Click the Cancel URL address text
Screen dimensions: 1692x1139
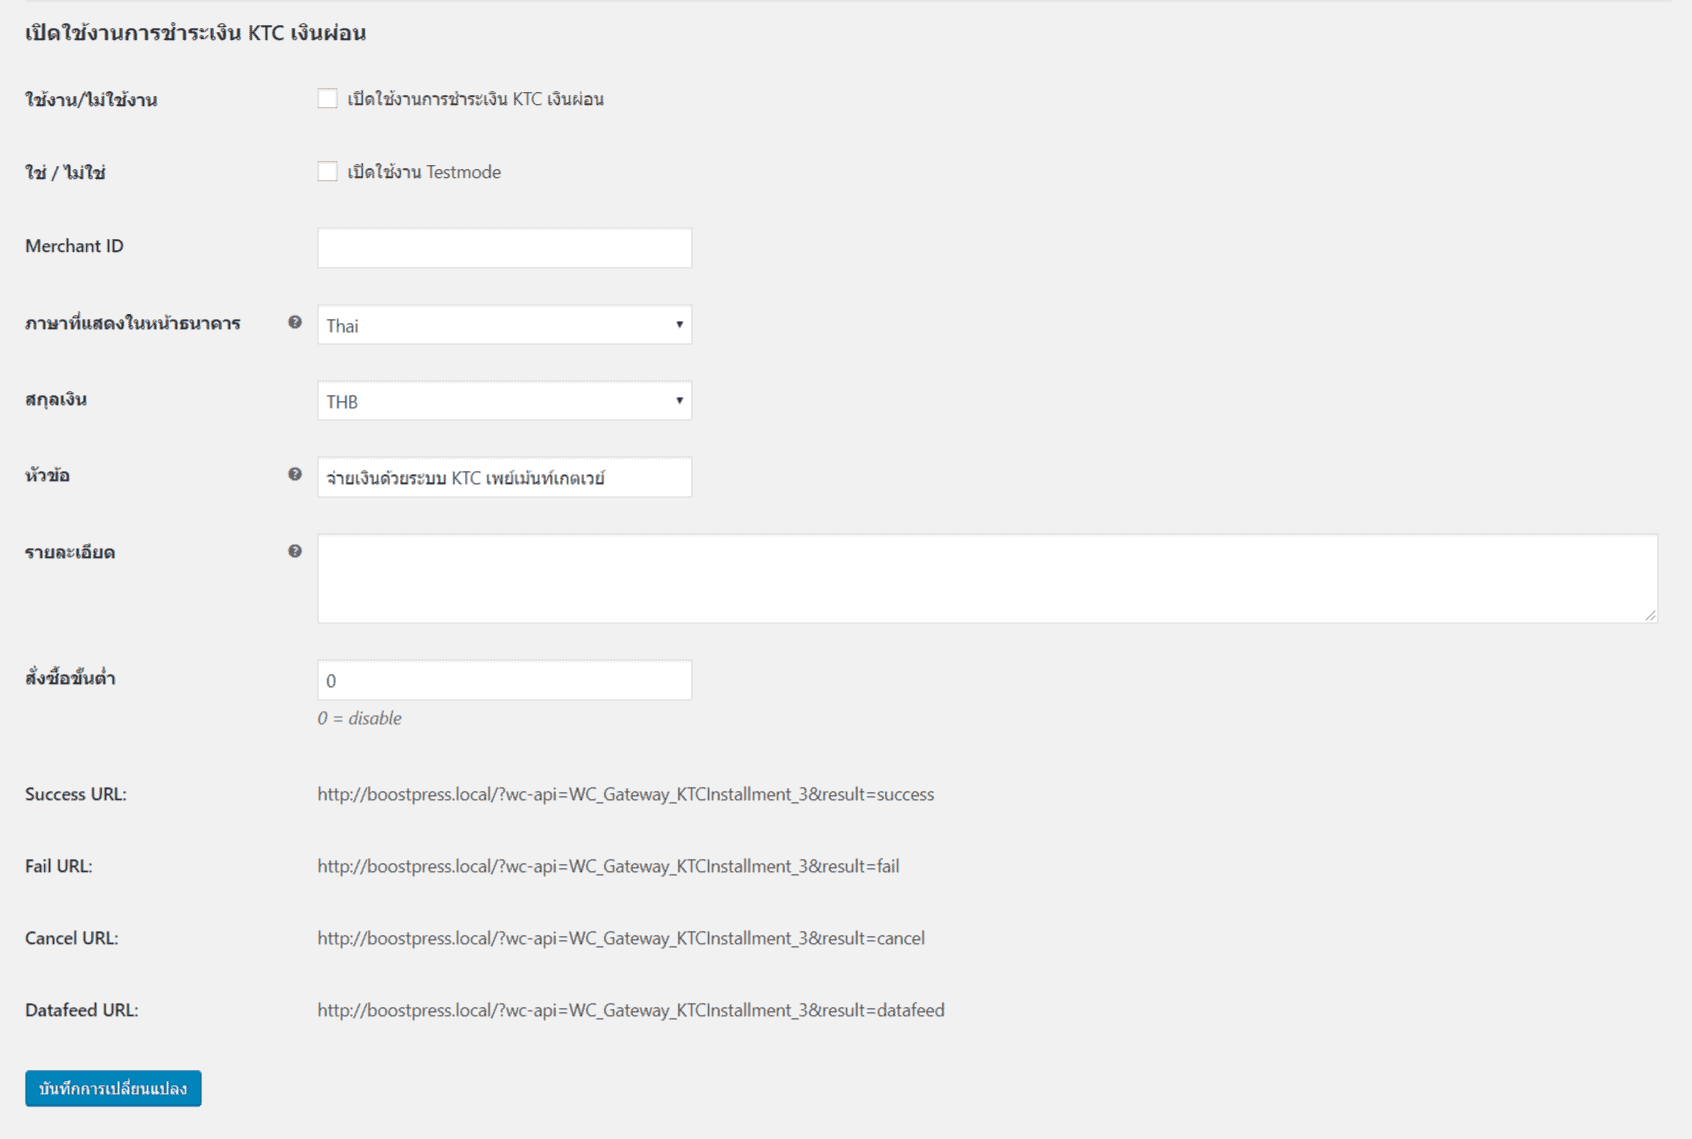pos(620,938)
